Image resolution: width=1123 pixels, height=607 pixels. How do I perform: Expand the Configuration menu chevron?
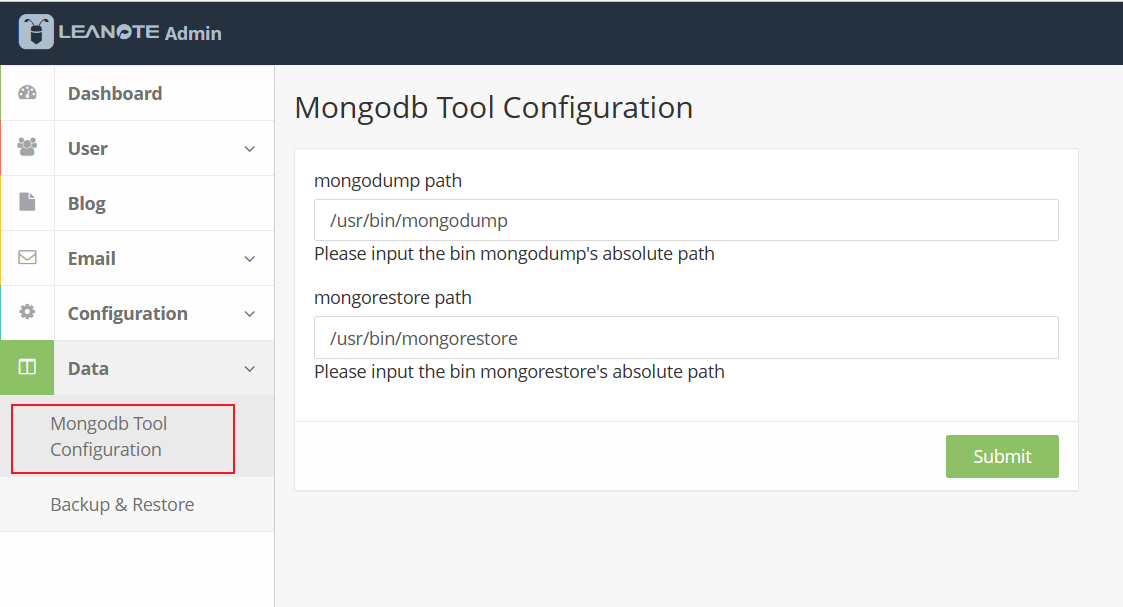coord(249,314)
